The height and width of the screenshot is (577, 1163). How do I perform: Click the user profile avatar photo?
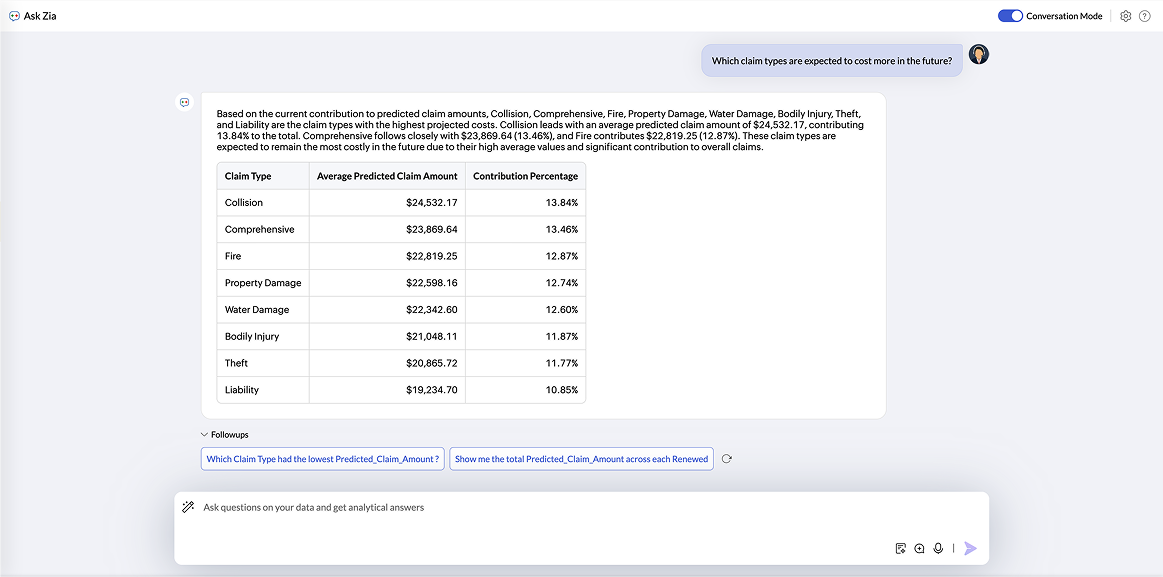978,54
